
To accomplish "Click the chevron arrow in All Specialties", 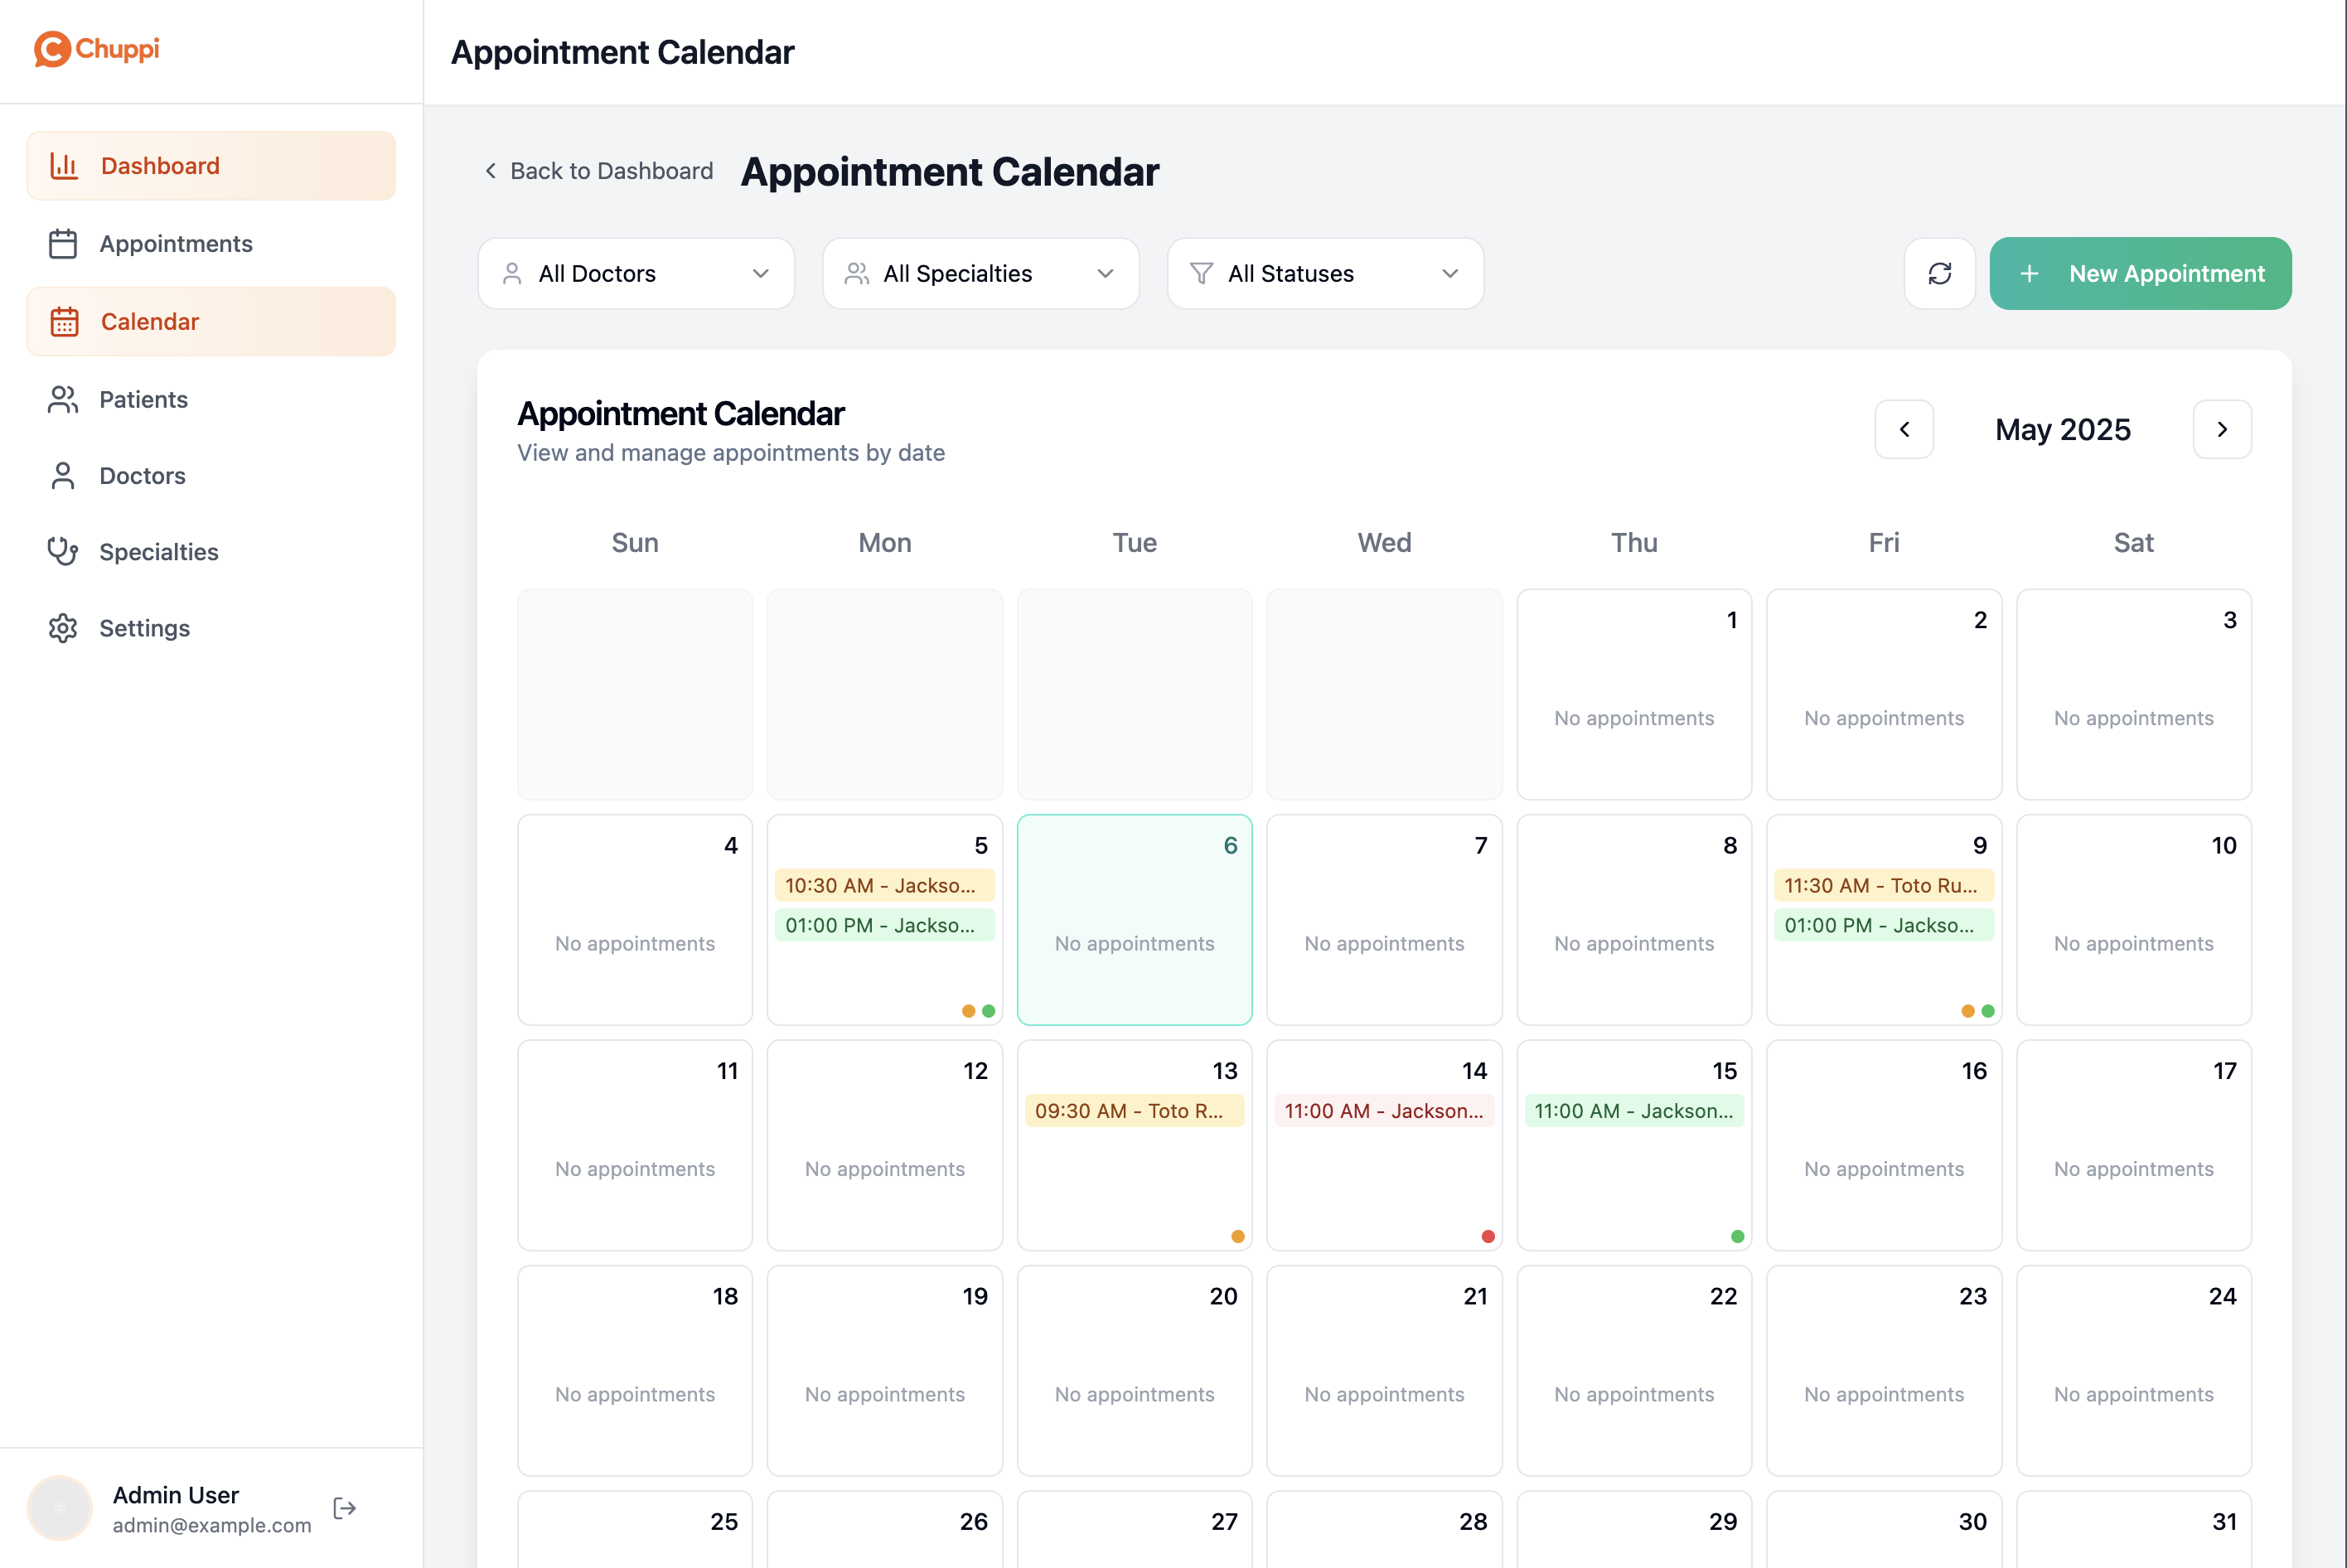I will [1105, 273].
